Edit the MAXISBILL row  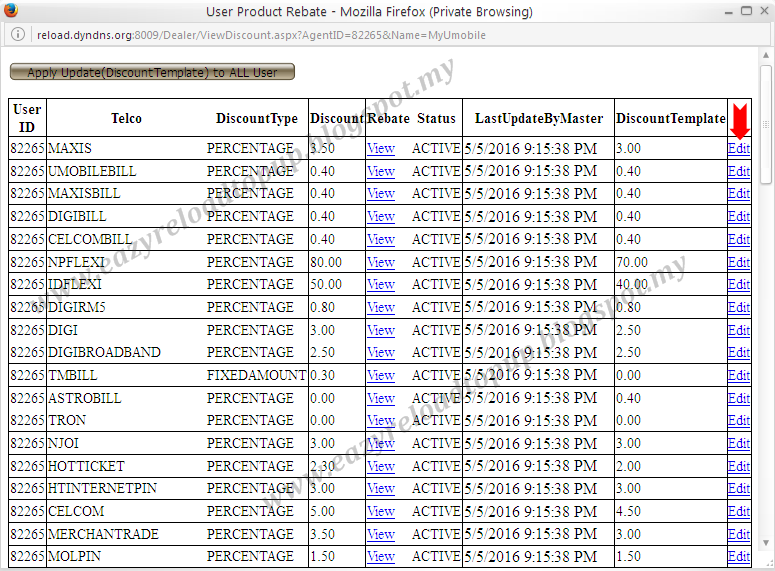tap(738, 193)
